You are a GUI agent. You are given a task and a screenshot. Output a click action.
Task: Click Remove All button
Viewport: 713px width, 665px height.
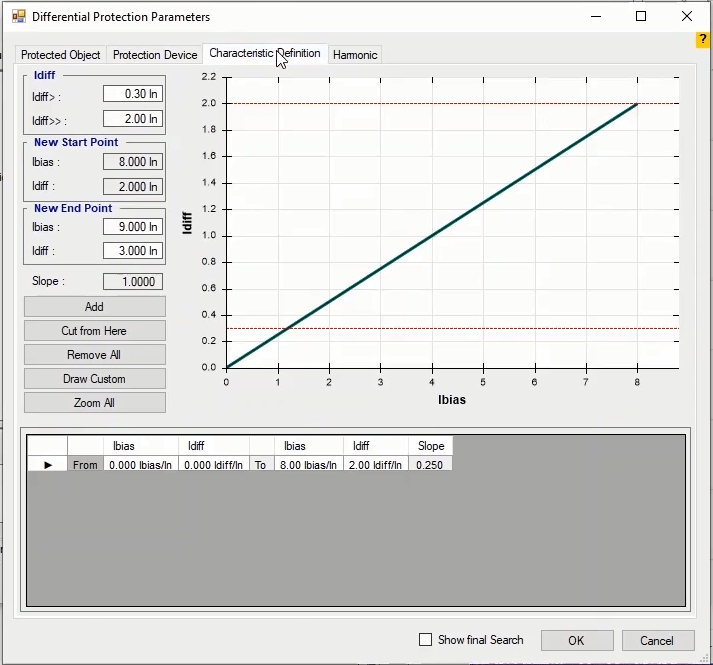click(94, 355)
